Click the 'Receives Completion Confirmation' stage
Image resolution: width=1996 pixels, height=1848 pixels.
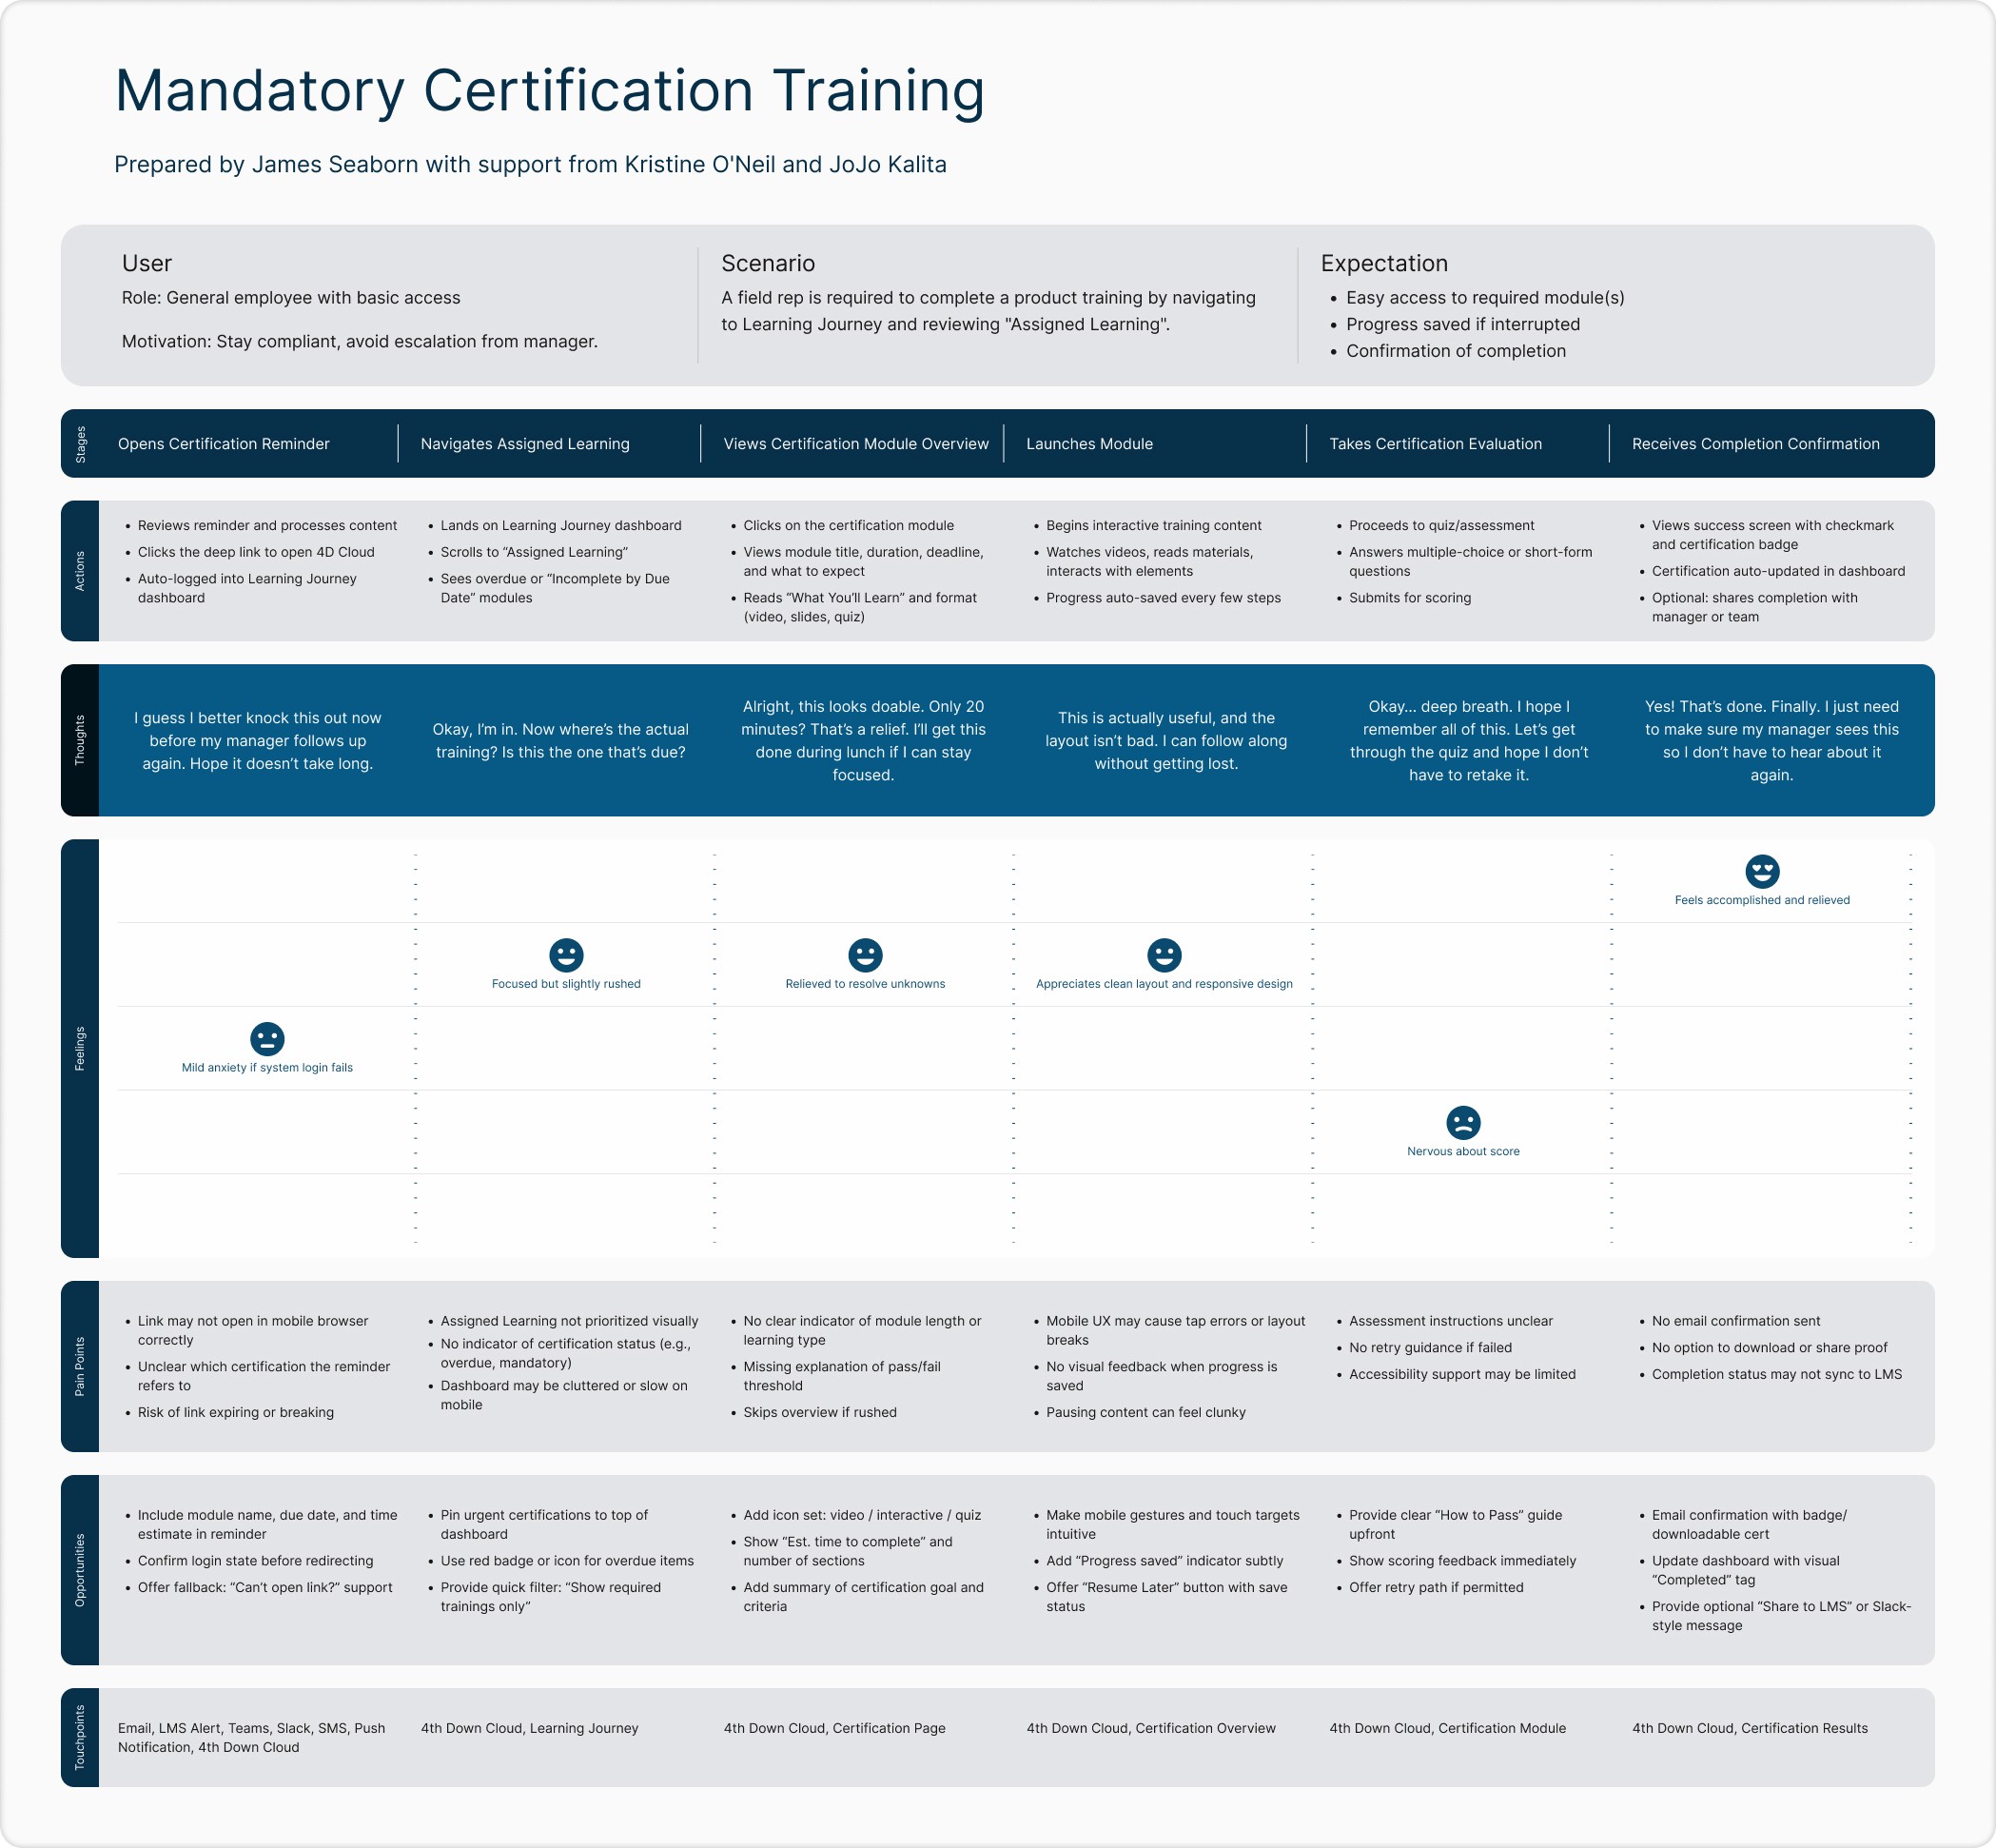click(x=1755, y=443)
